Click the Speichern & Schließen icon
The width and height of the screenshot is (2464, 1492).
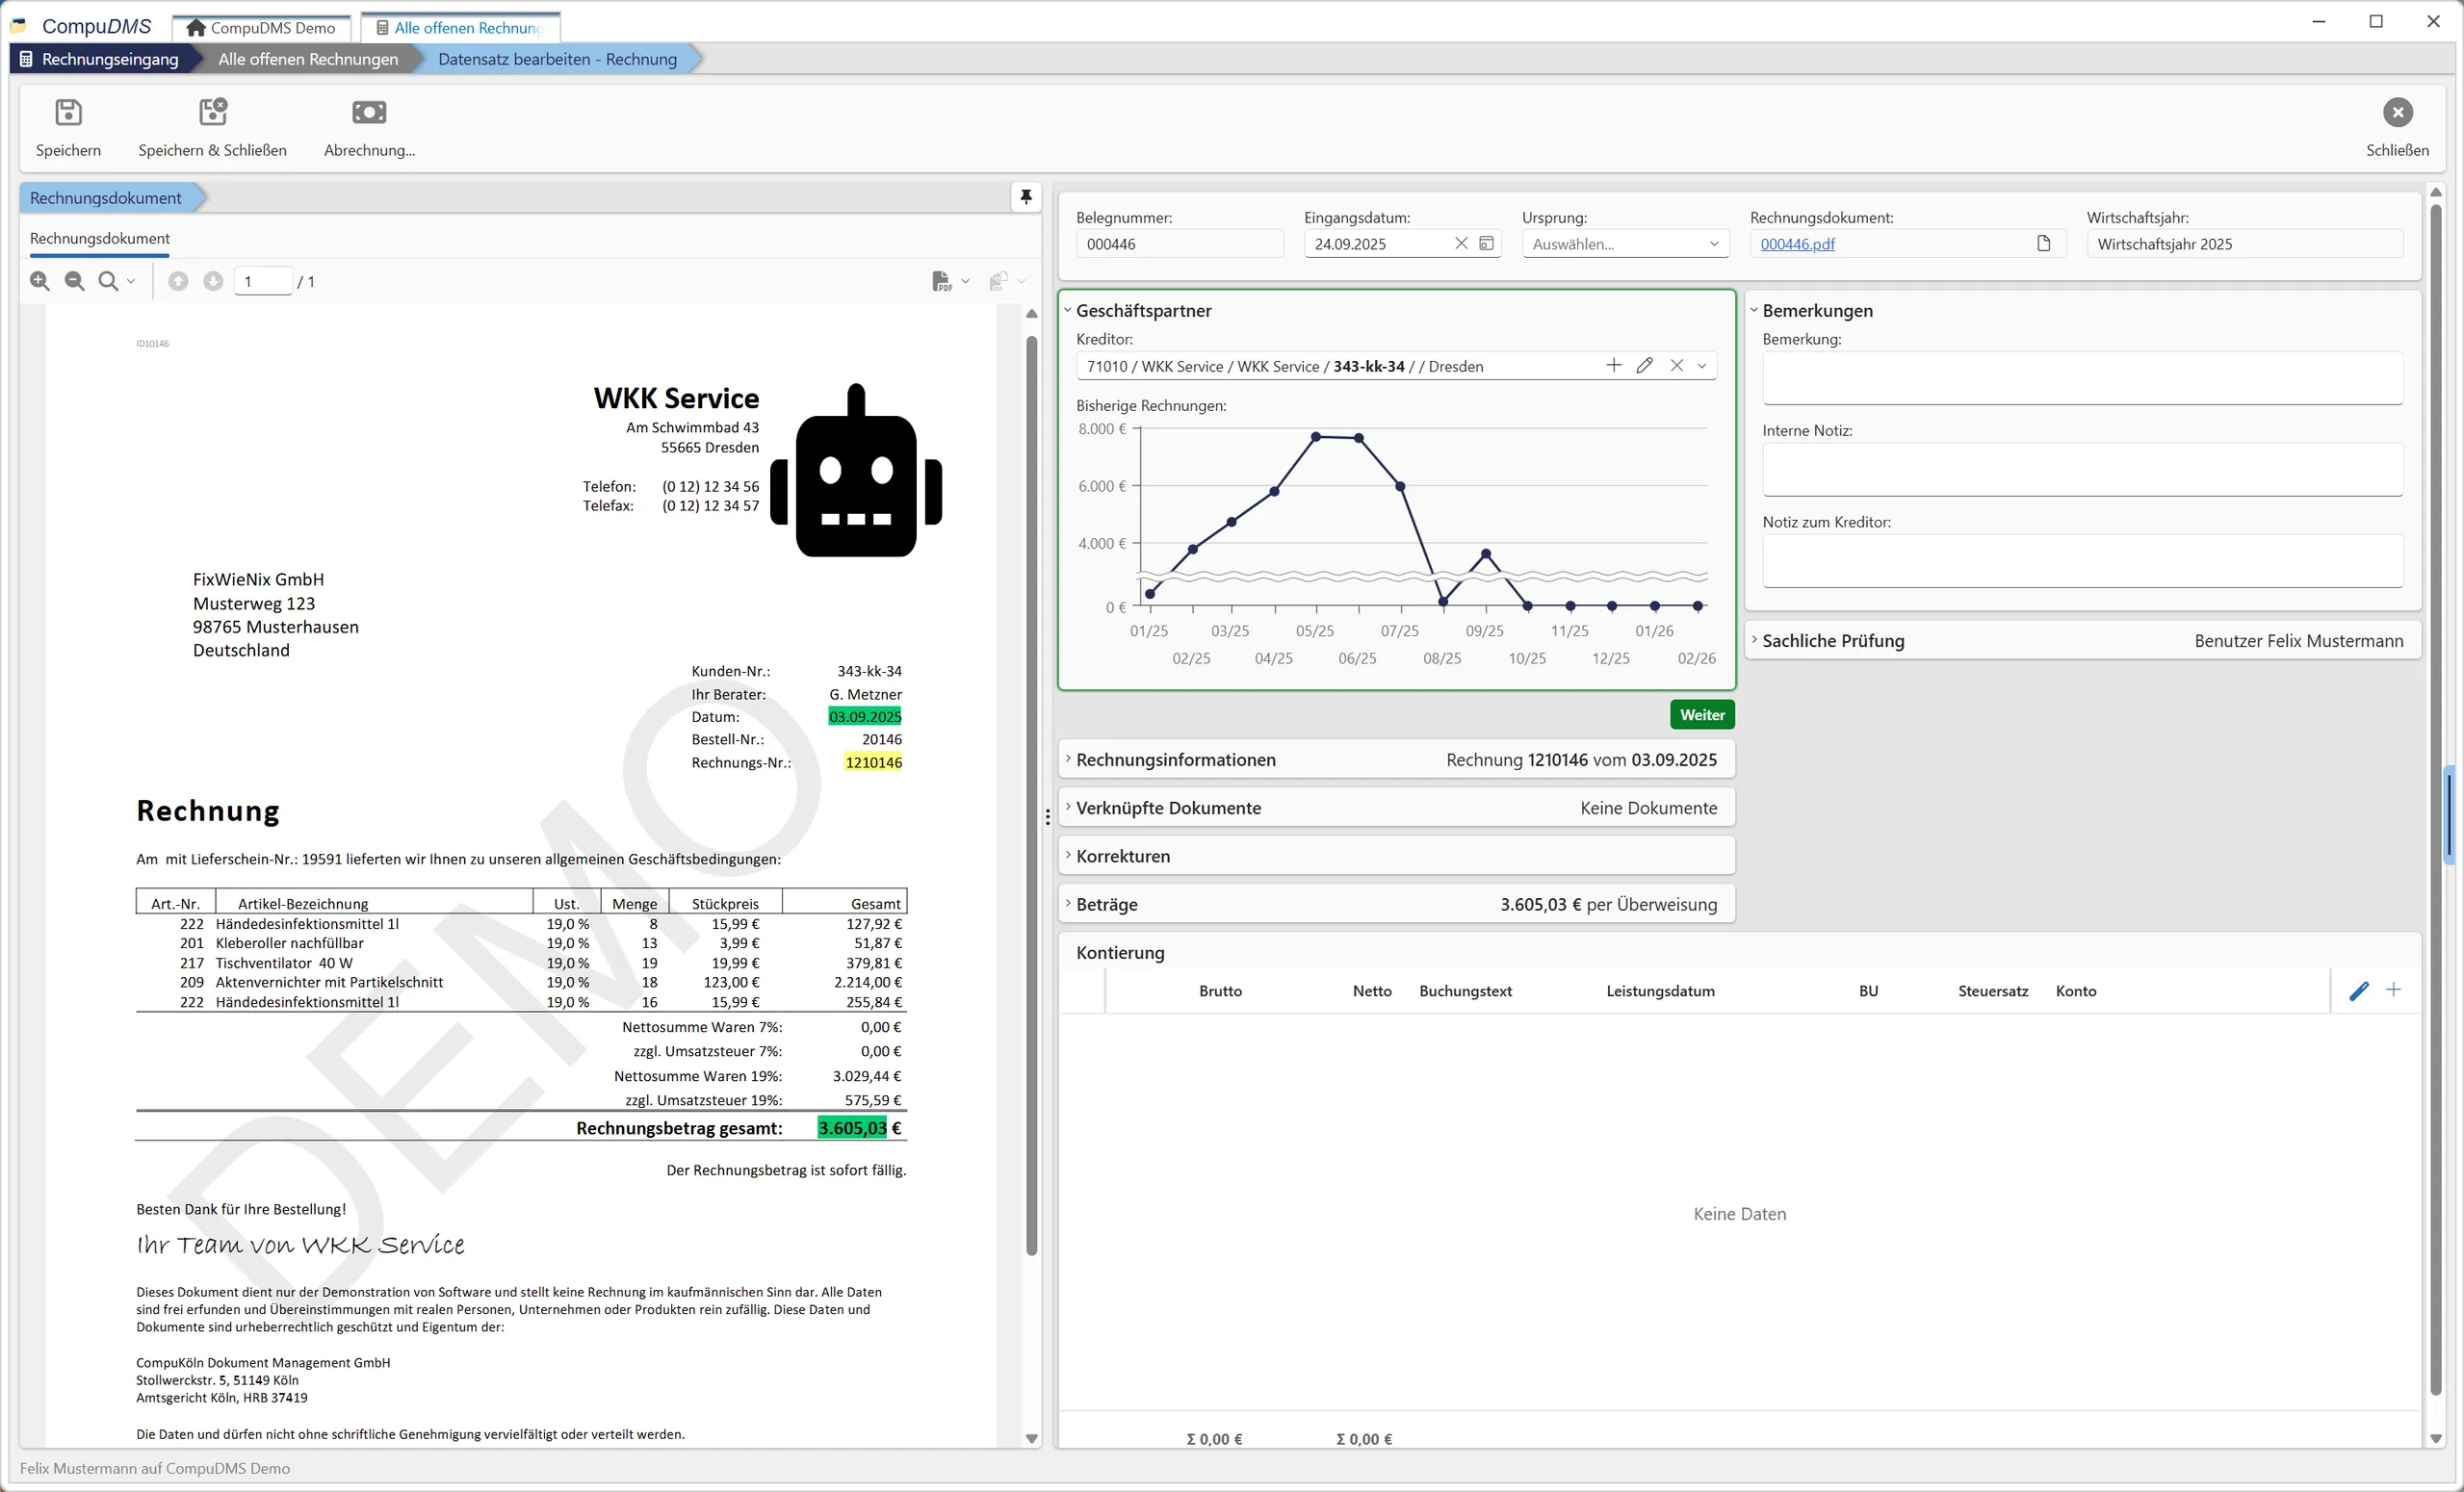(212, 112)
